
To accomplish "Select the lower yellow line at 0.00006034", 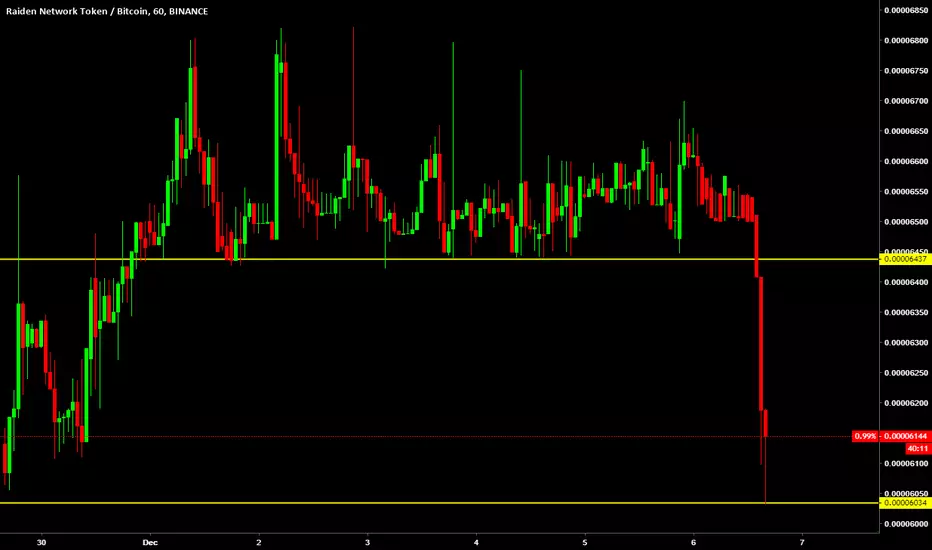I will point(439,503).
